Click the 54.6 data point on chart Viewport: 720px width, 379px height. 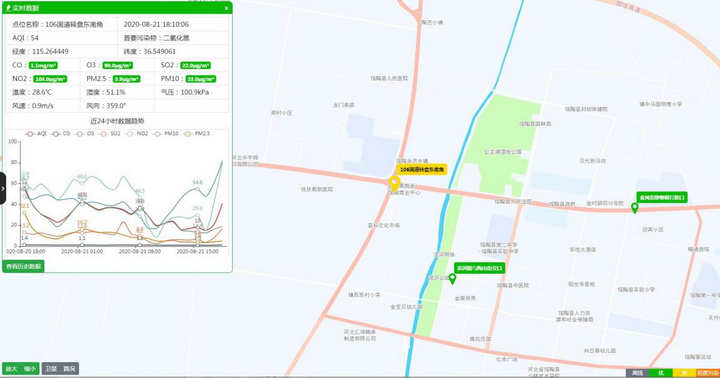198,188
